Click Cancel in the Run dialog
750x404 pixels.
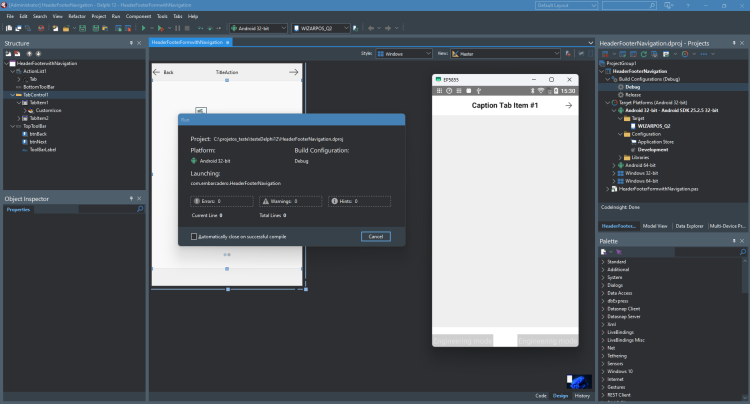click(375, 237)
